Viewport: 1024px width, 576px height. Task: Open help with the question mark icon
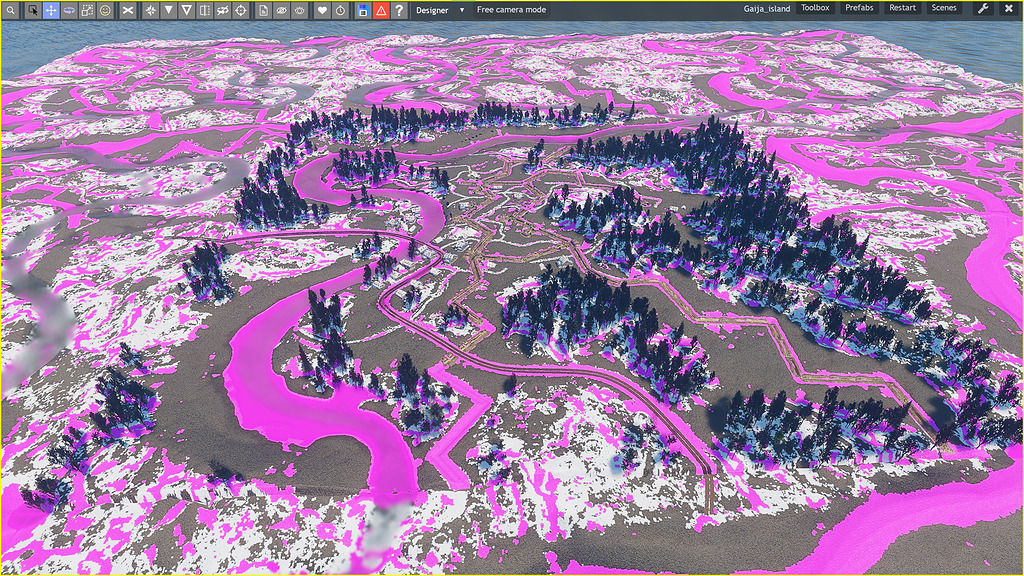[399, 10]
